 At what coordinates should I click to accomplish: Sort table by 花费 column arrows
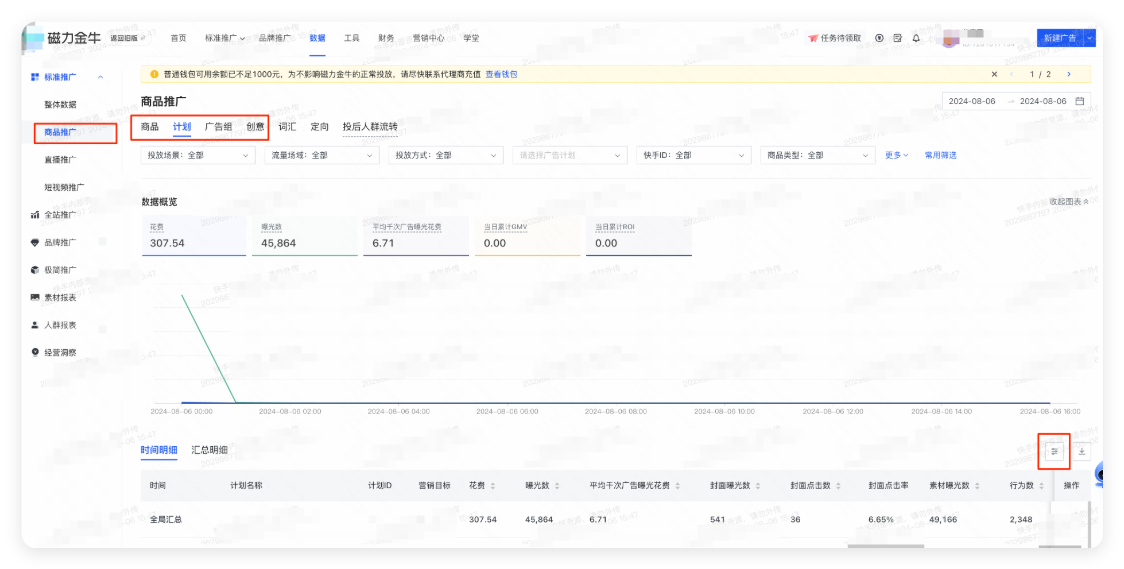pos(493,486)
